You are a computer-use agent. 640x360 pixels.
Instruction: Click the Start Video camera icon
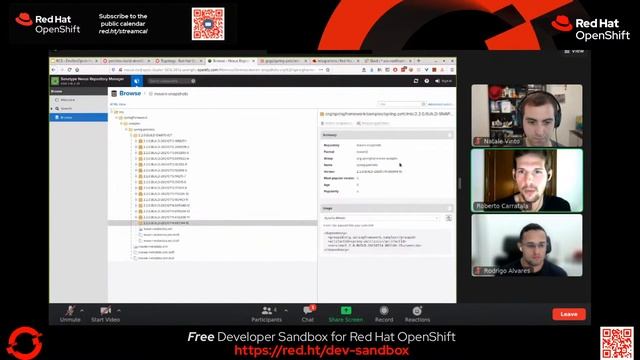pyautogui.click(x=105, y=311)
